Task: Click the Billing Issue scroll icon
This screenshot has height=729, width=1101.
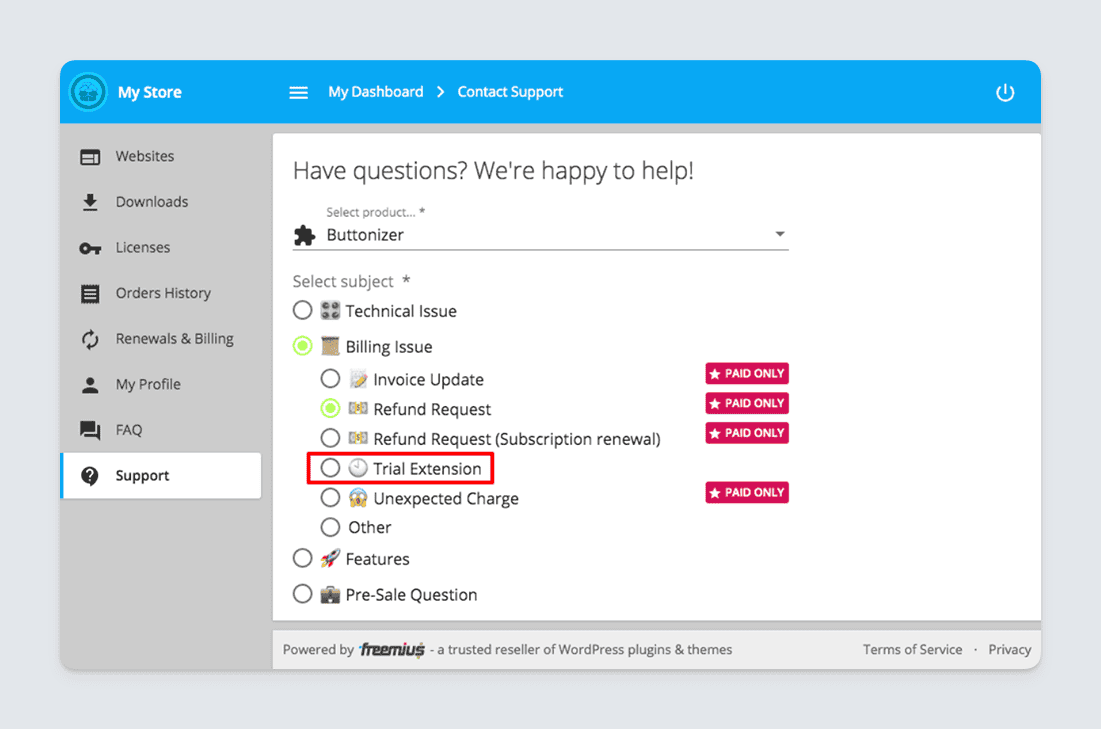Action: tap(330, 346)
